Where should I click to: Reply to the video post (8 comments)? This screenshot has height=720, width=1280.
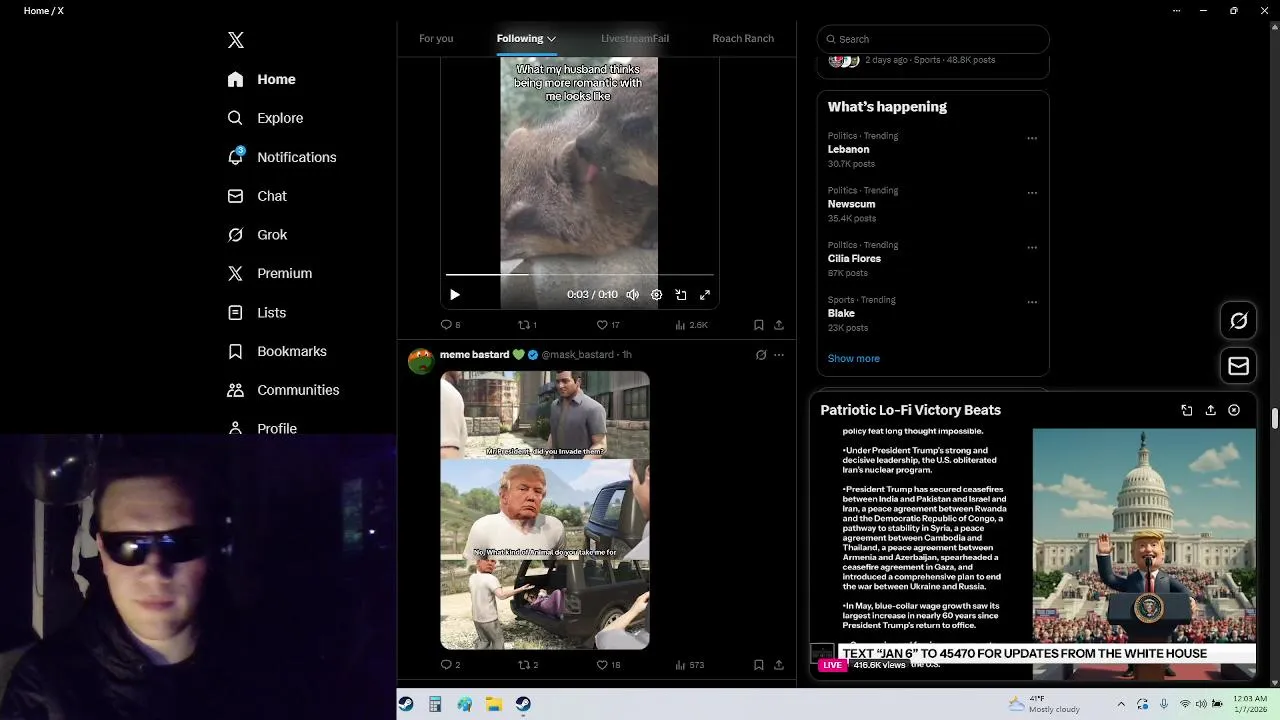451,325
